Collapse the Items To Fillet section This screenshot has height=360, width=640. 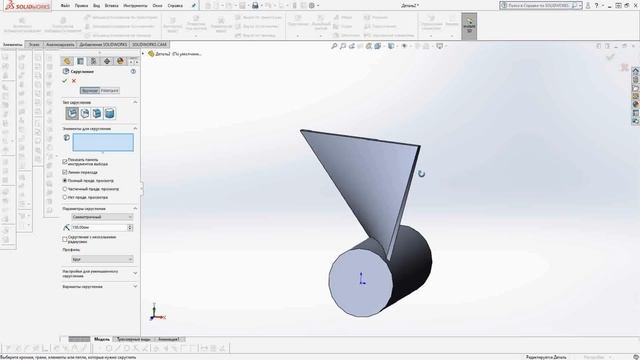point(135,129)
